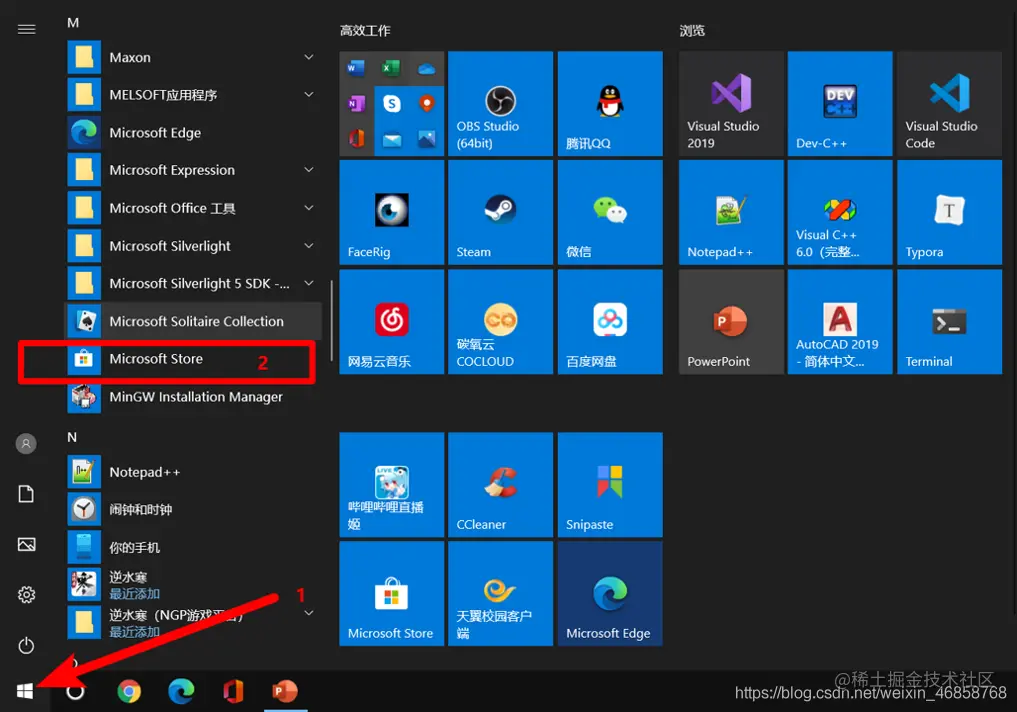Open Microsoft Solitaire Collection in app list
Viewport: 1017px width, 712px height.
click(x=193, y=321)
